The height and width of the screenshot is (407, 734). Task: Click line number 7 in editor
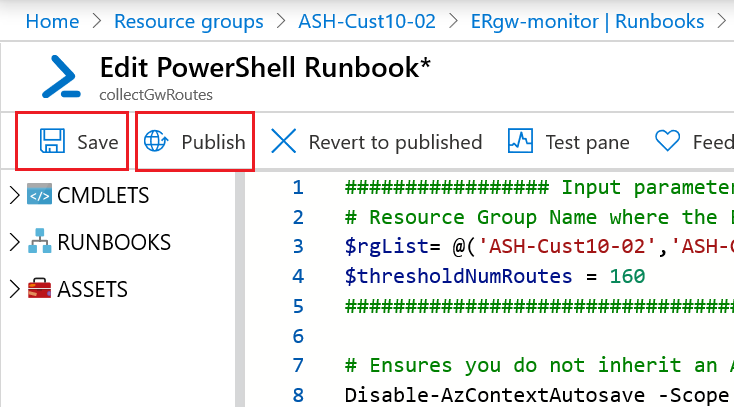click(298, 365)
